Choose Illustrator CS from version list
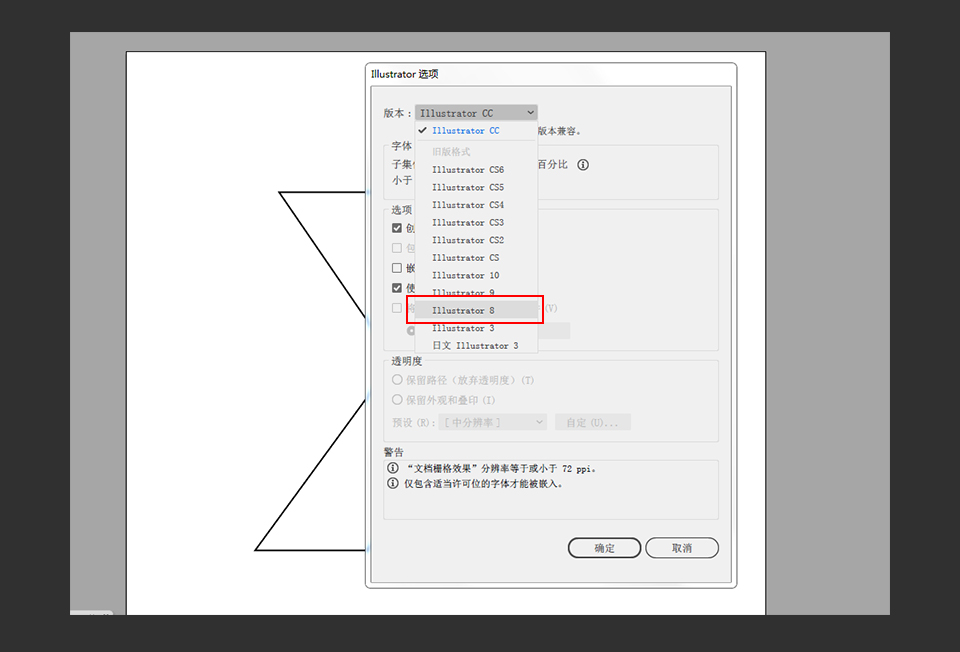Viewport: 960px width, 652px height. point(476,258)
